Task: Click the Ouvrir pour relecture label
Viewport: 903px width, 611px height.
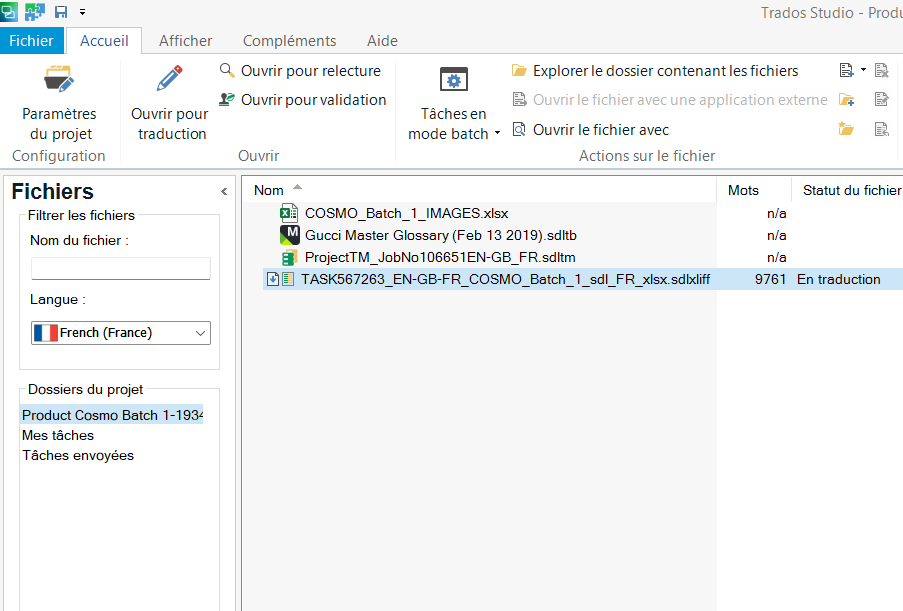Action: pos(311,71)
